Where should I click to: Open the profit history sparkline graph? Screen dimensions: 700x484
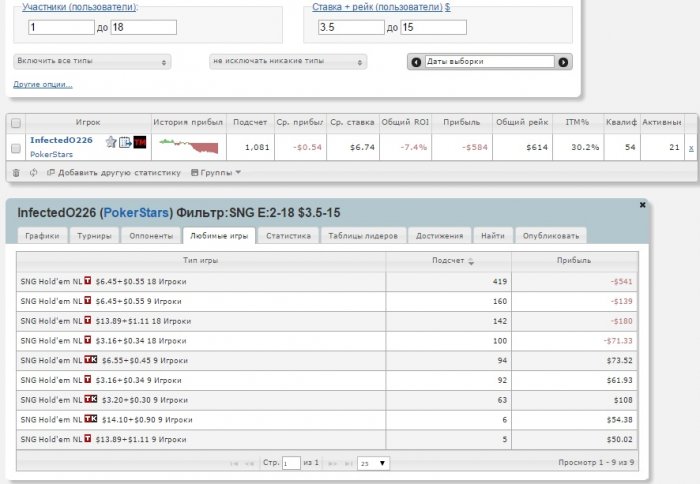[x=189, y=146]
